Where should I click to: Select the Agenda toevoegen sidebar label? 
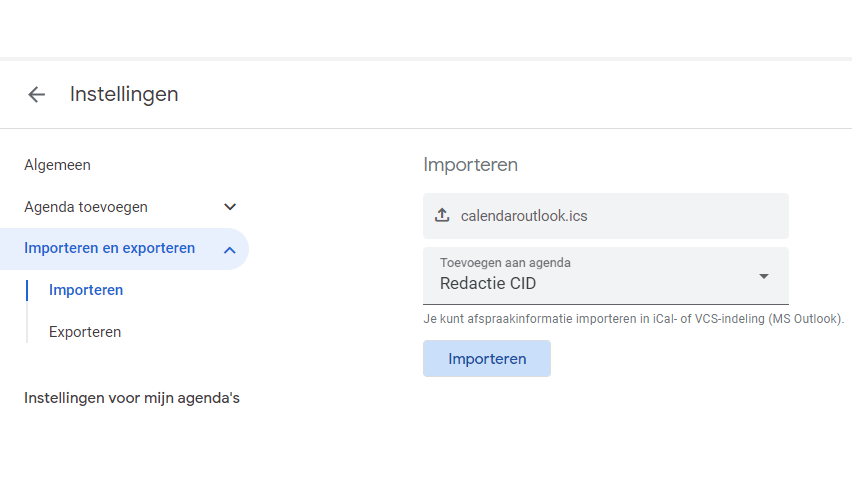tap(86, 207)
